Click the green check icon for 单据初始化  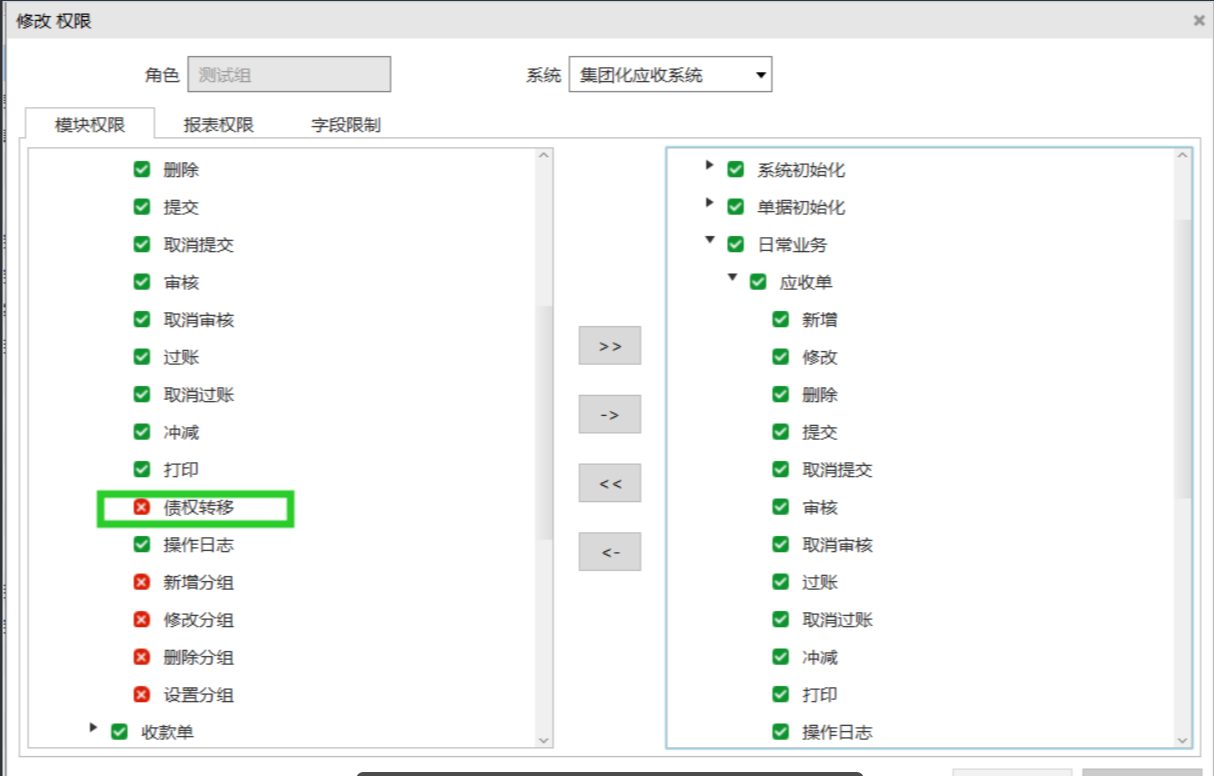click(736, 207)
